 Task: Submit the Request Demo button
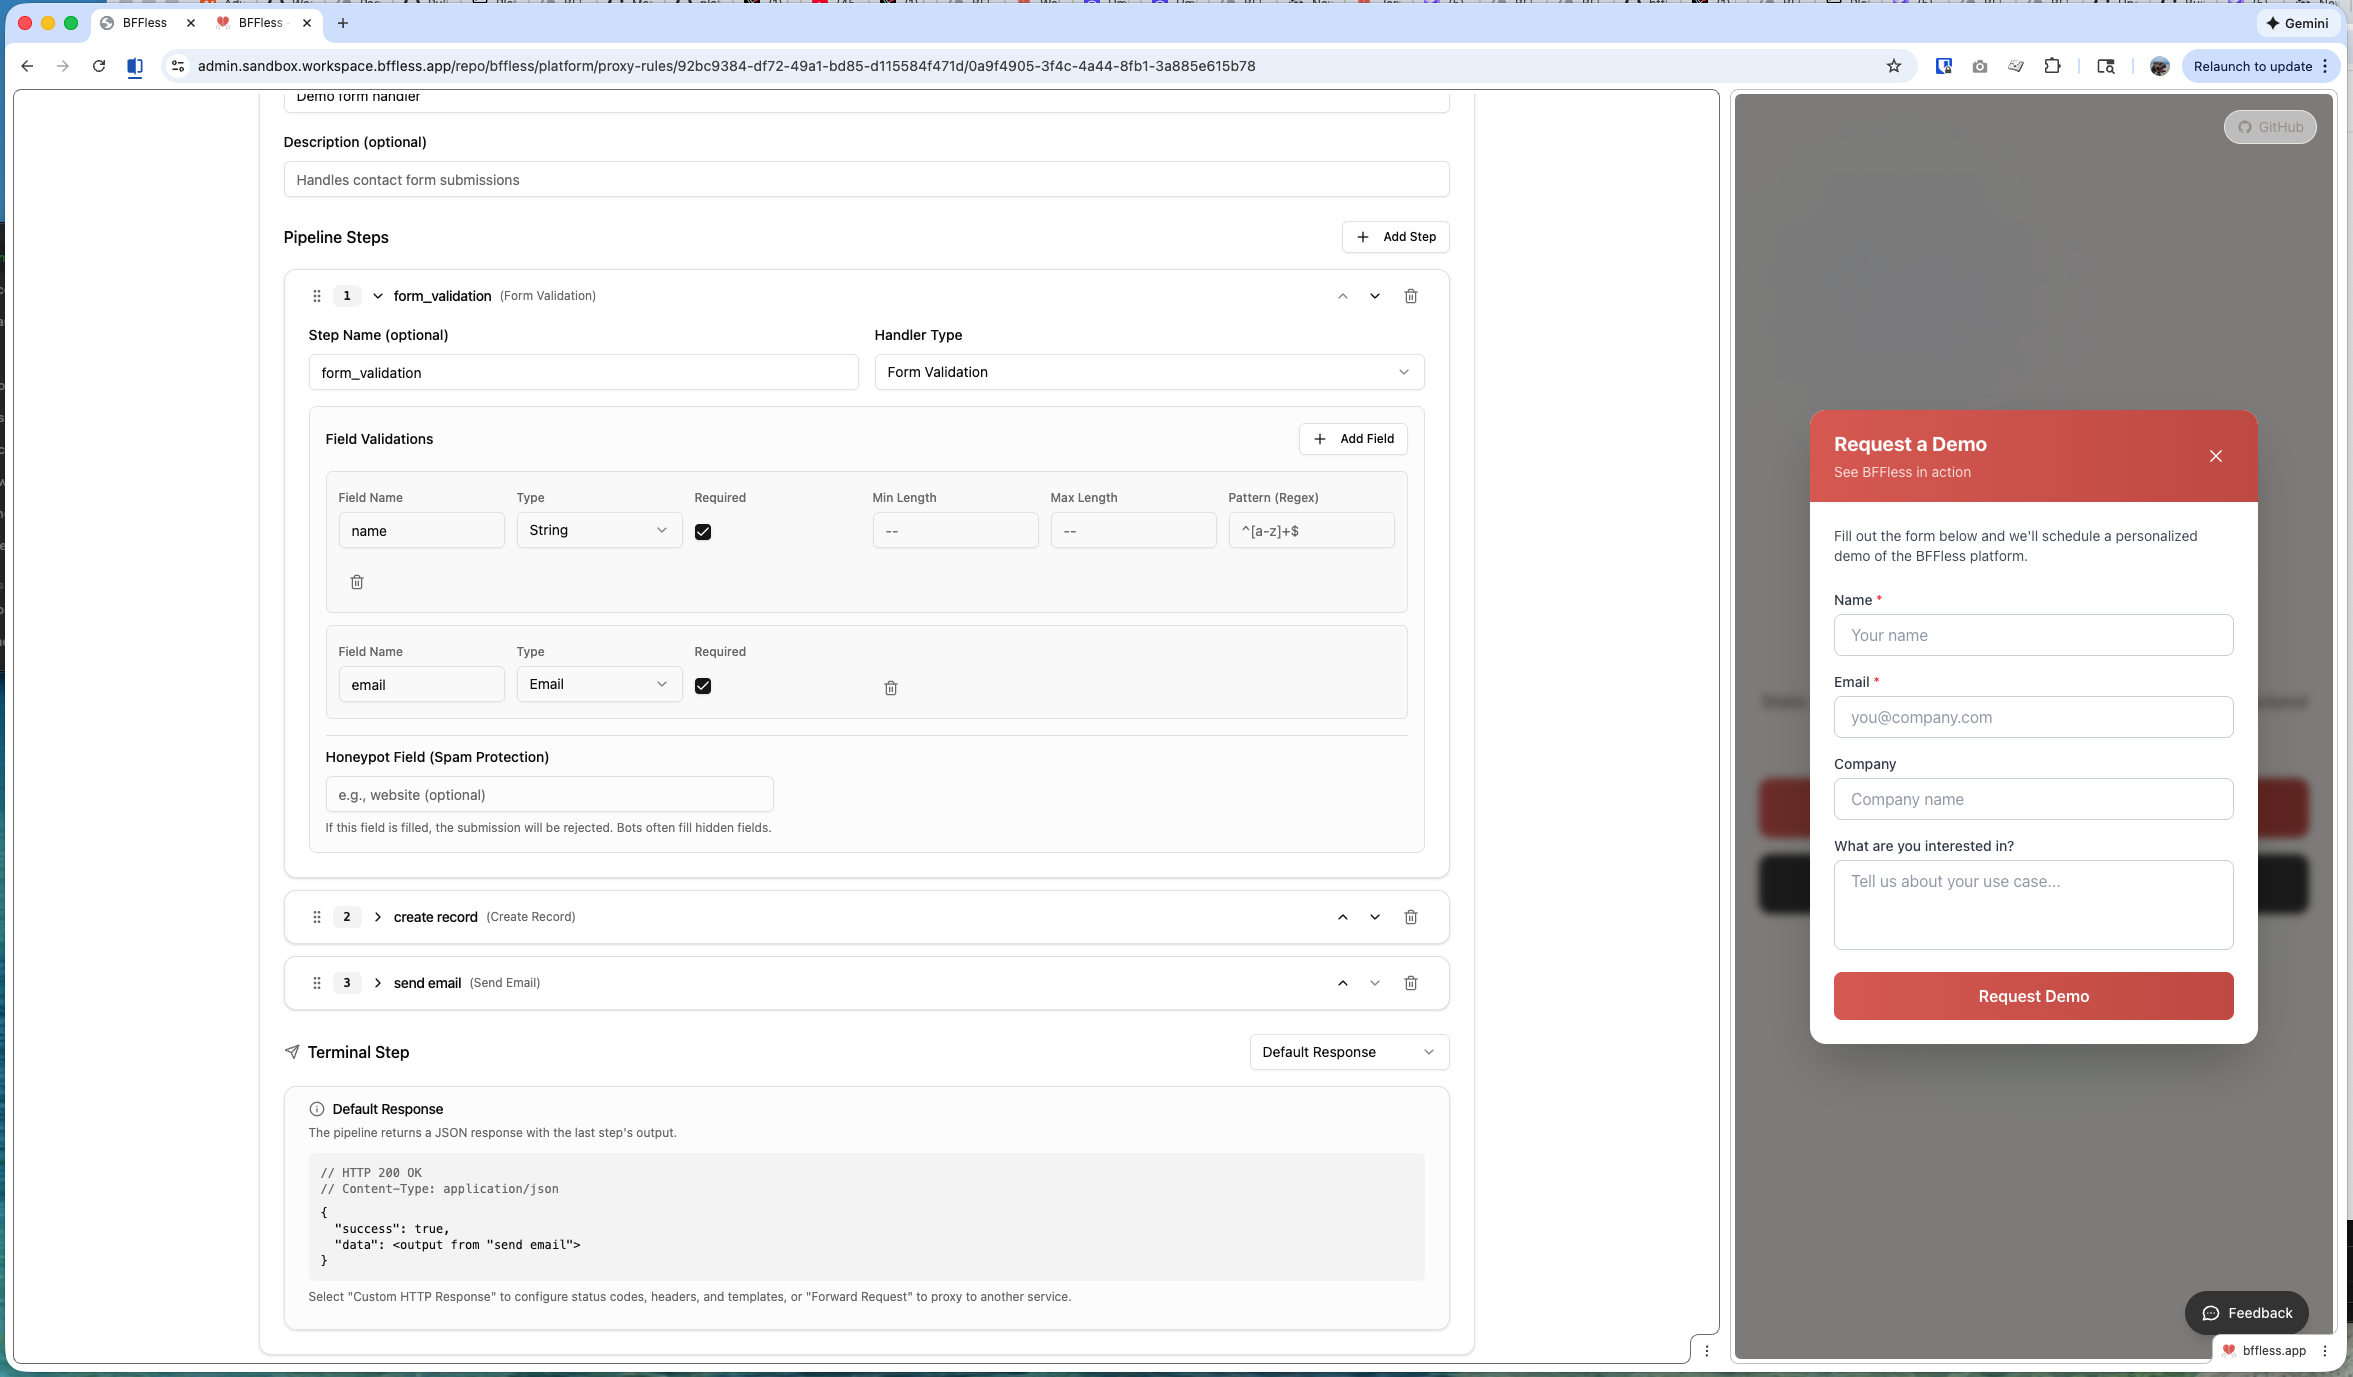click(x=2032, y=996)
